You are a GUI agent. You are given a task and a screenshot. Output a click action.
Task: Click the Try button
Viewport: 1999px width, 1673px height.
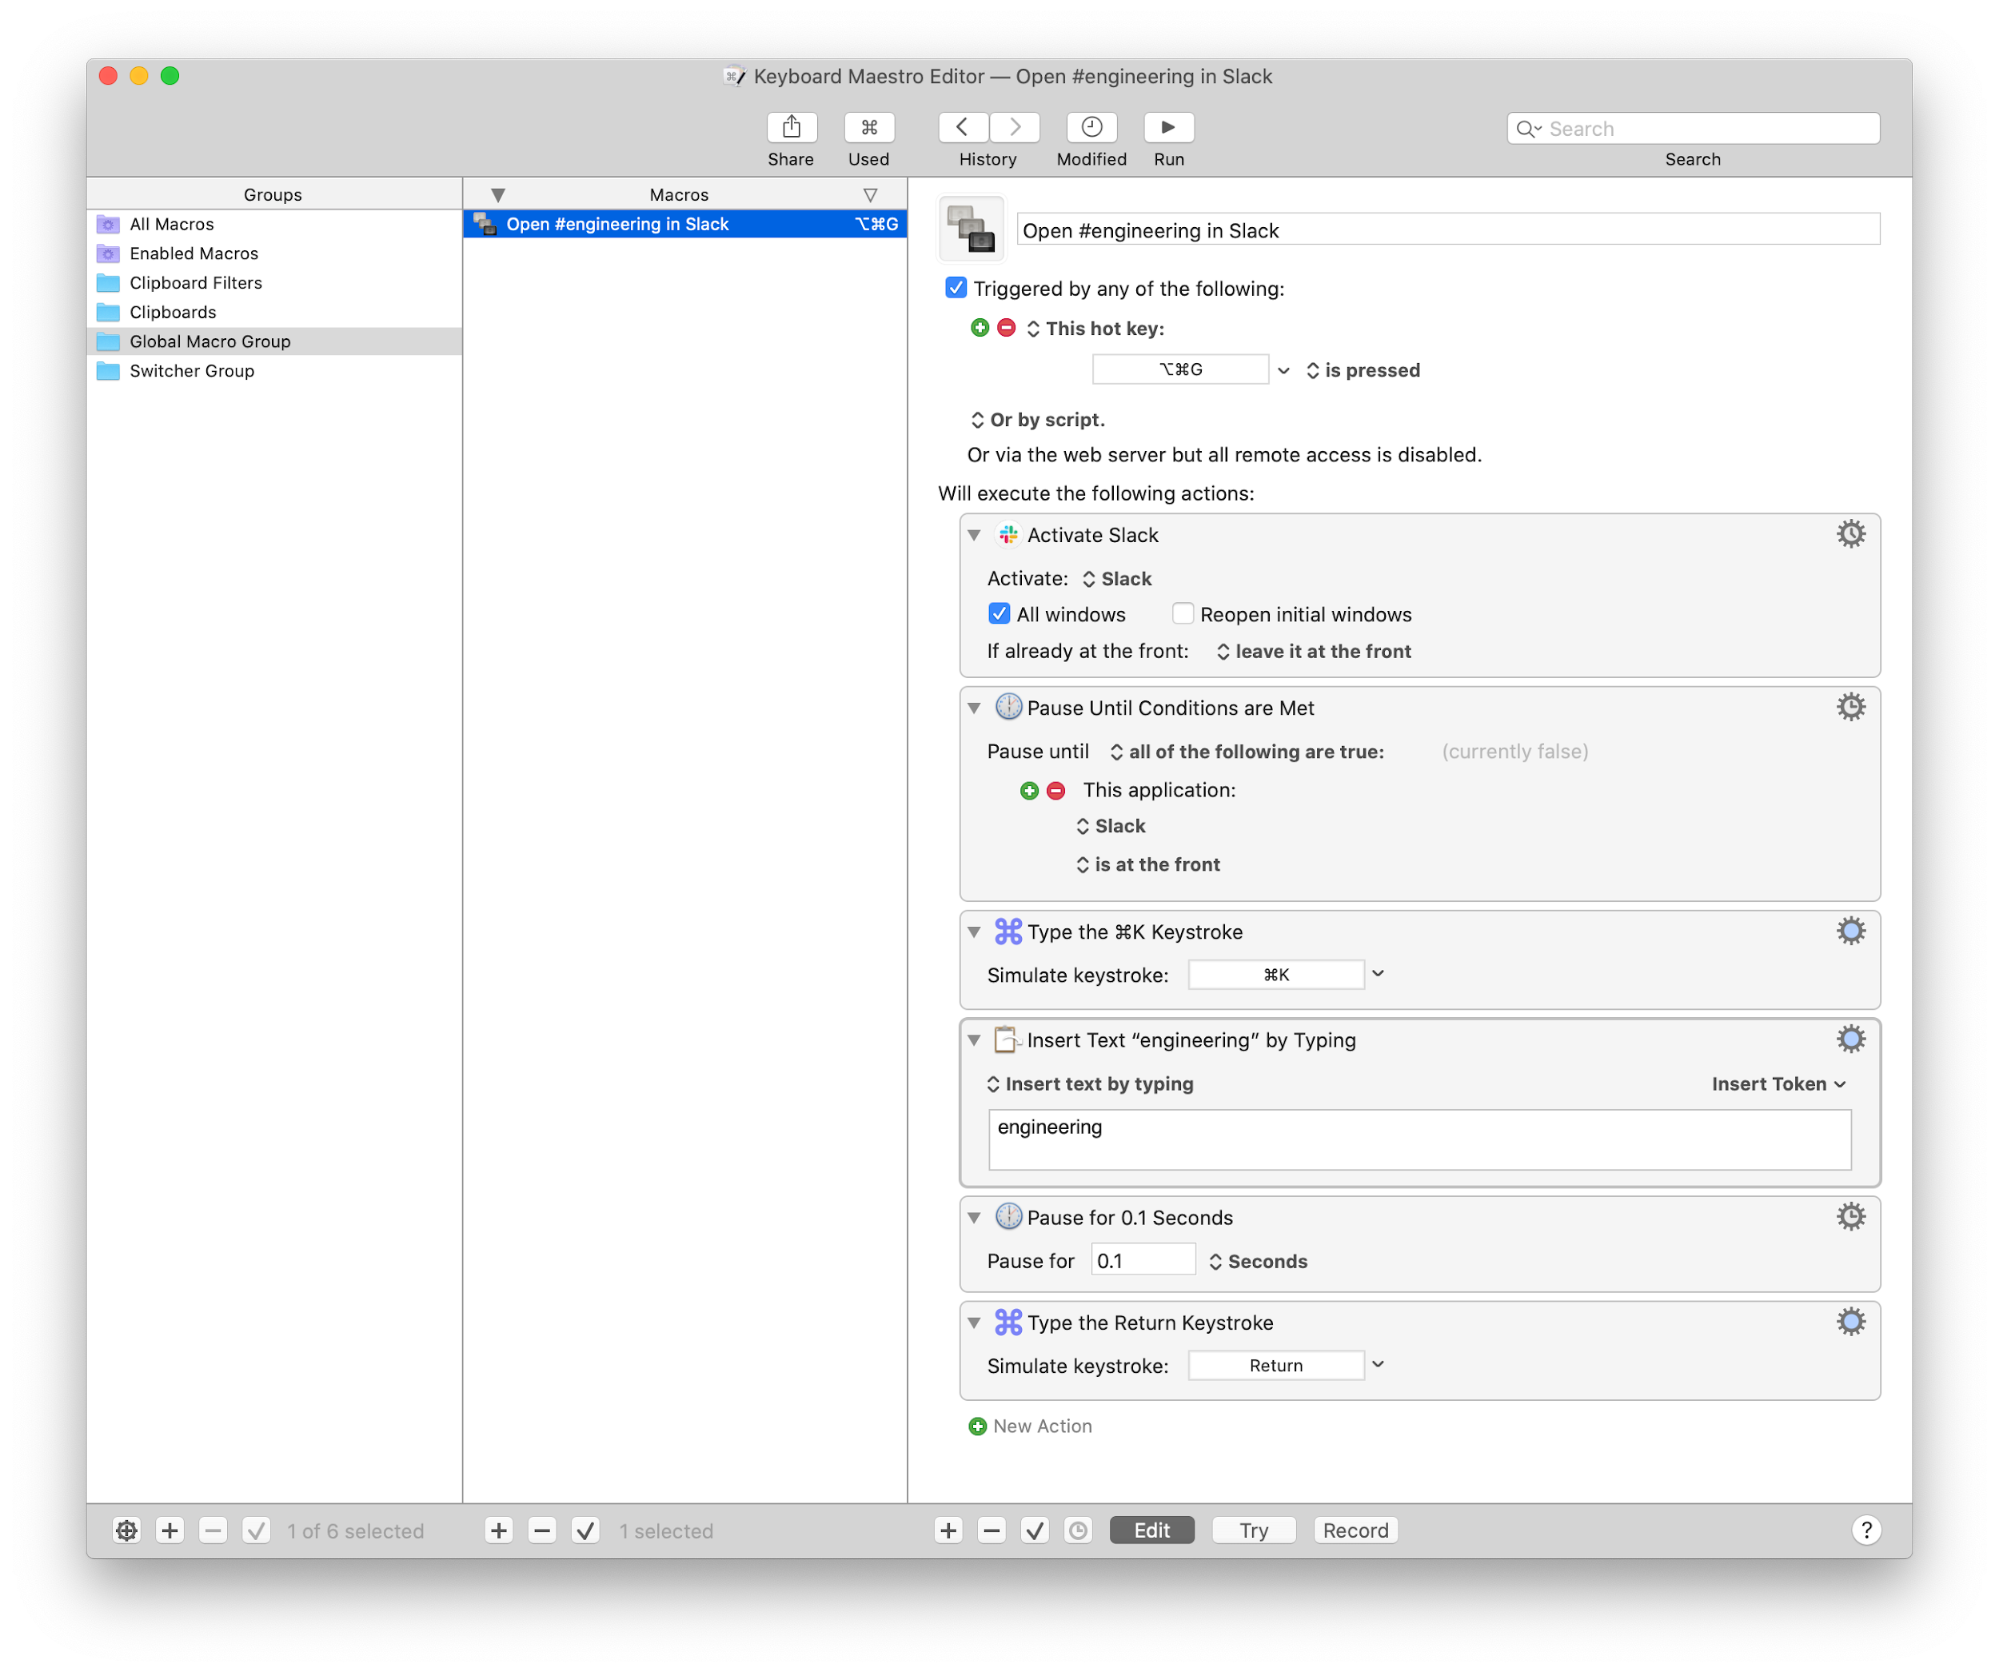[x=1253, y=1530]
